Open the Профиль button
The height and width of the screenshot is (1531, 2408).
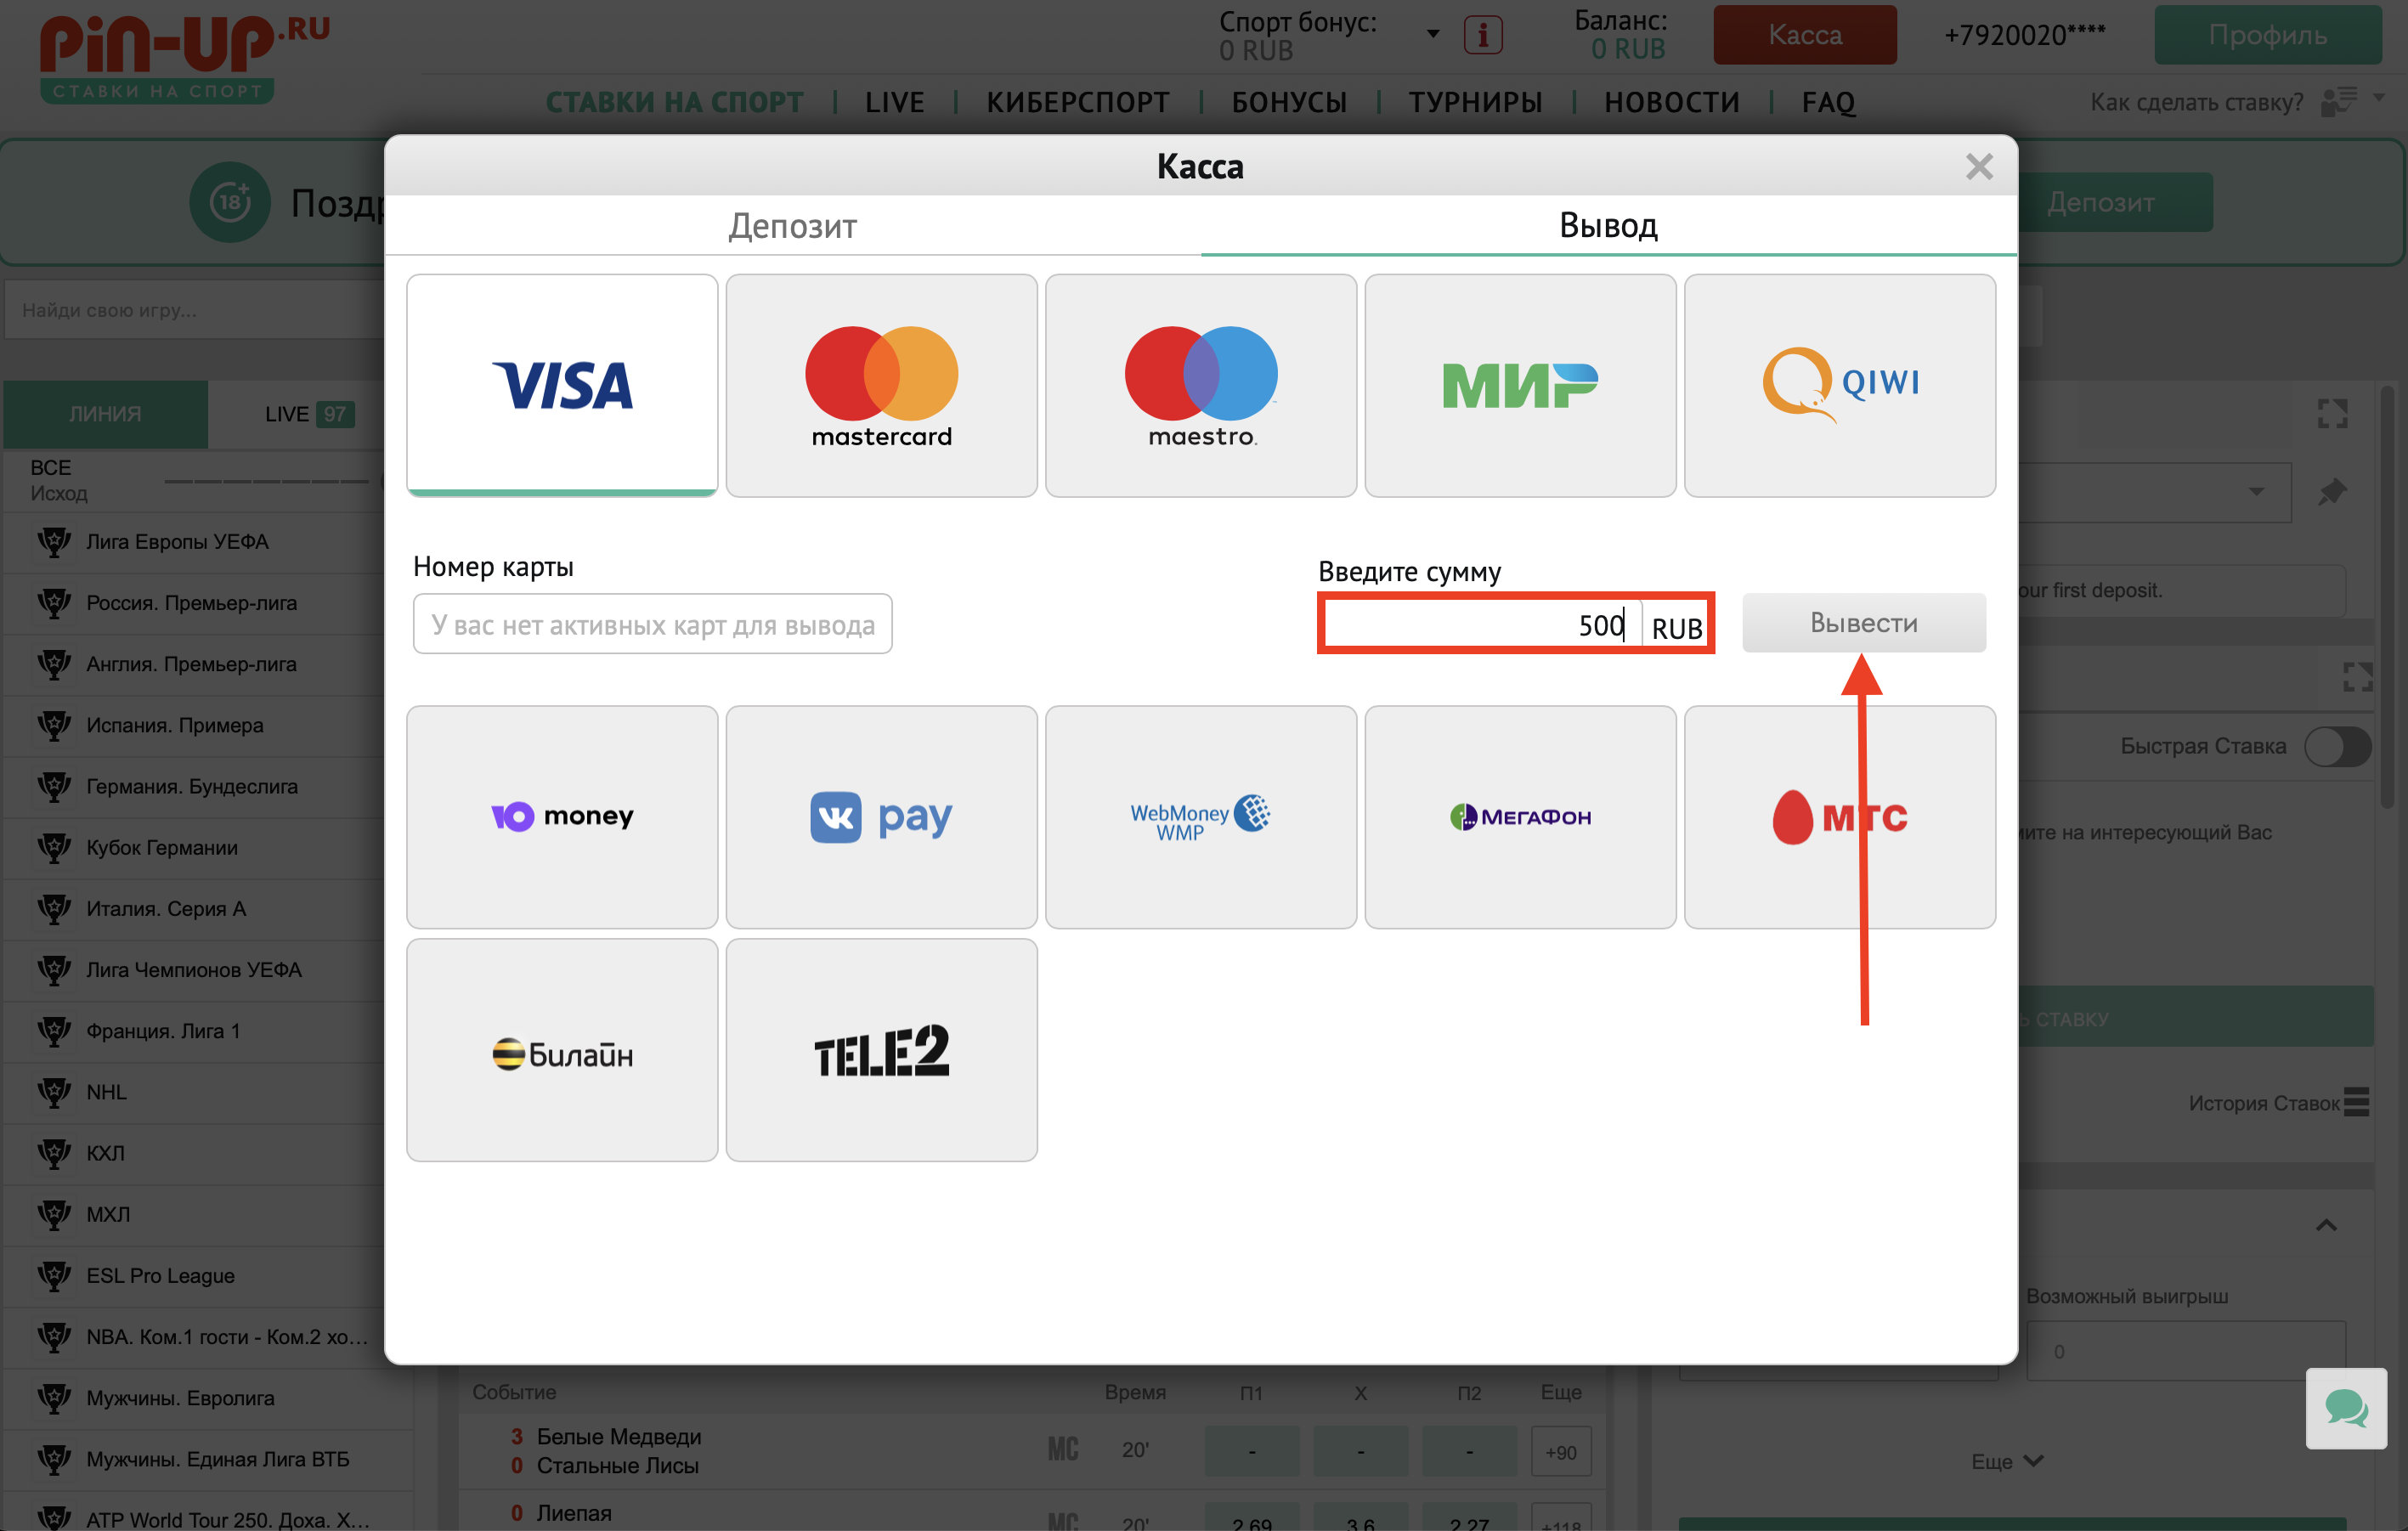pos(2267,35)
